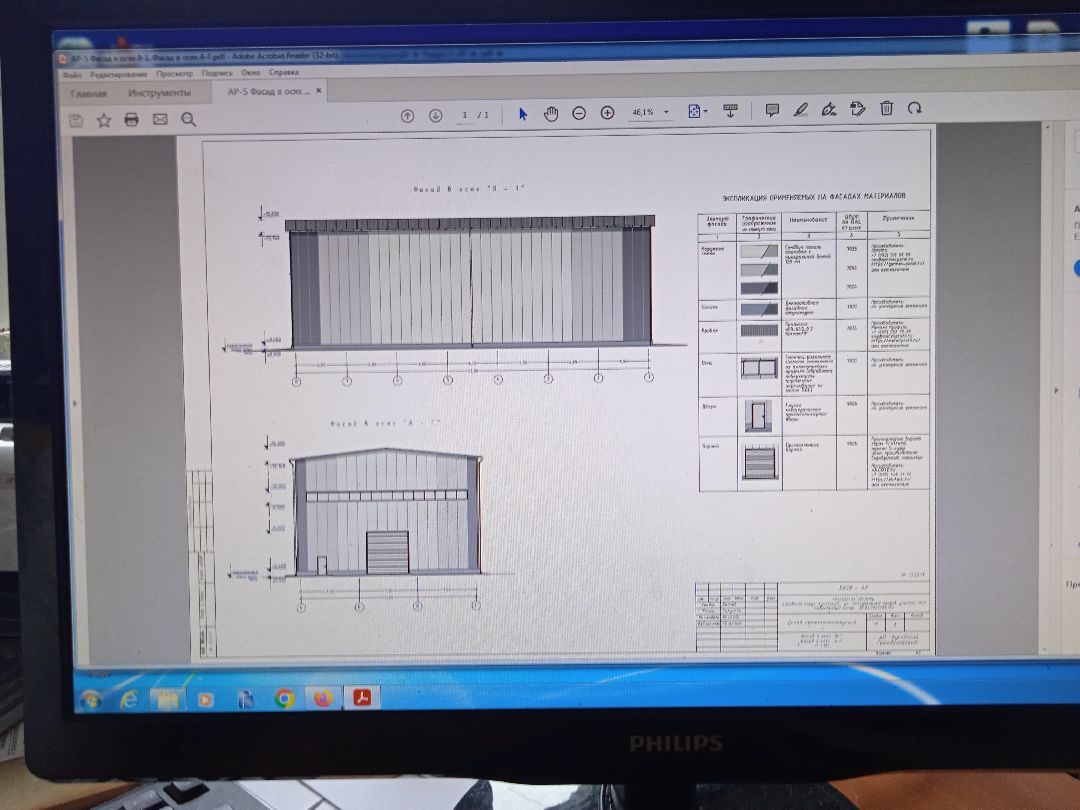Bookmark the document with the star icon

tap(103, 120)
